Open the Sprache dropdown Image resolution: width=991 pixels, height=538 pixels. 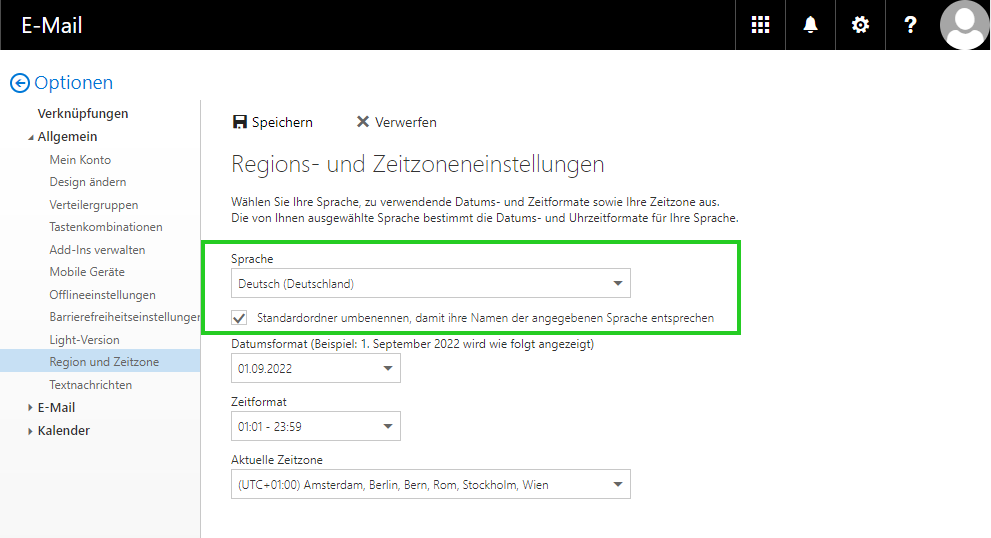430,283
